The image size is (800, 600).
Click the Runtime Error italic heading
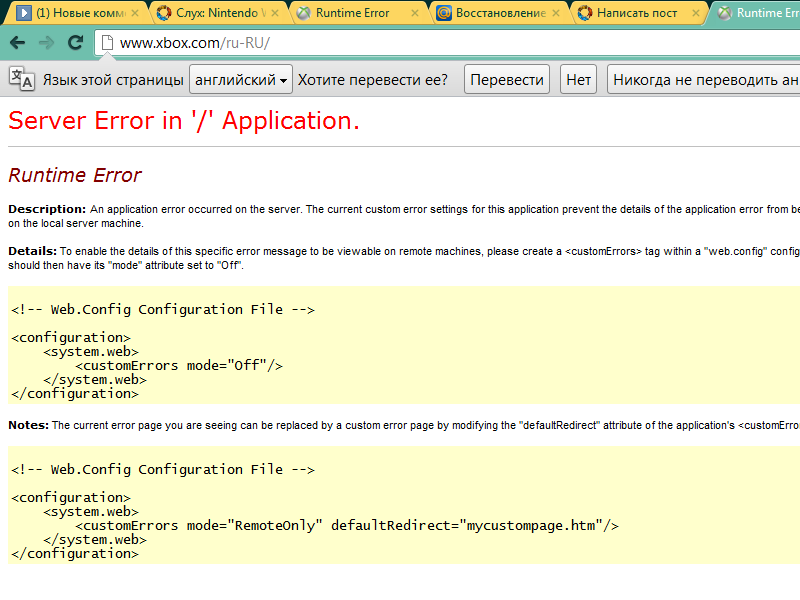point(75,175)
